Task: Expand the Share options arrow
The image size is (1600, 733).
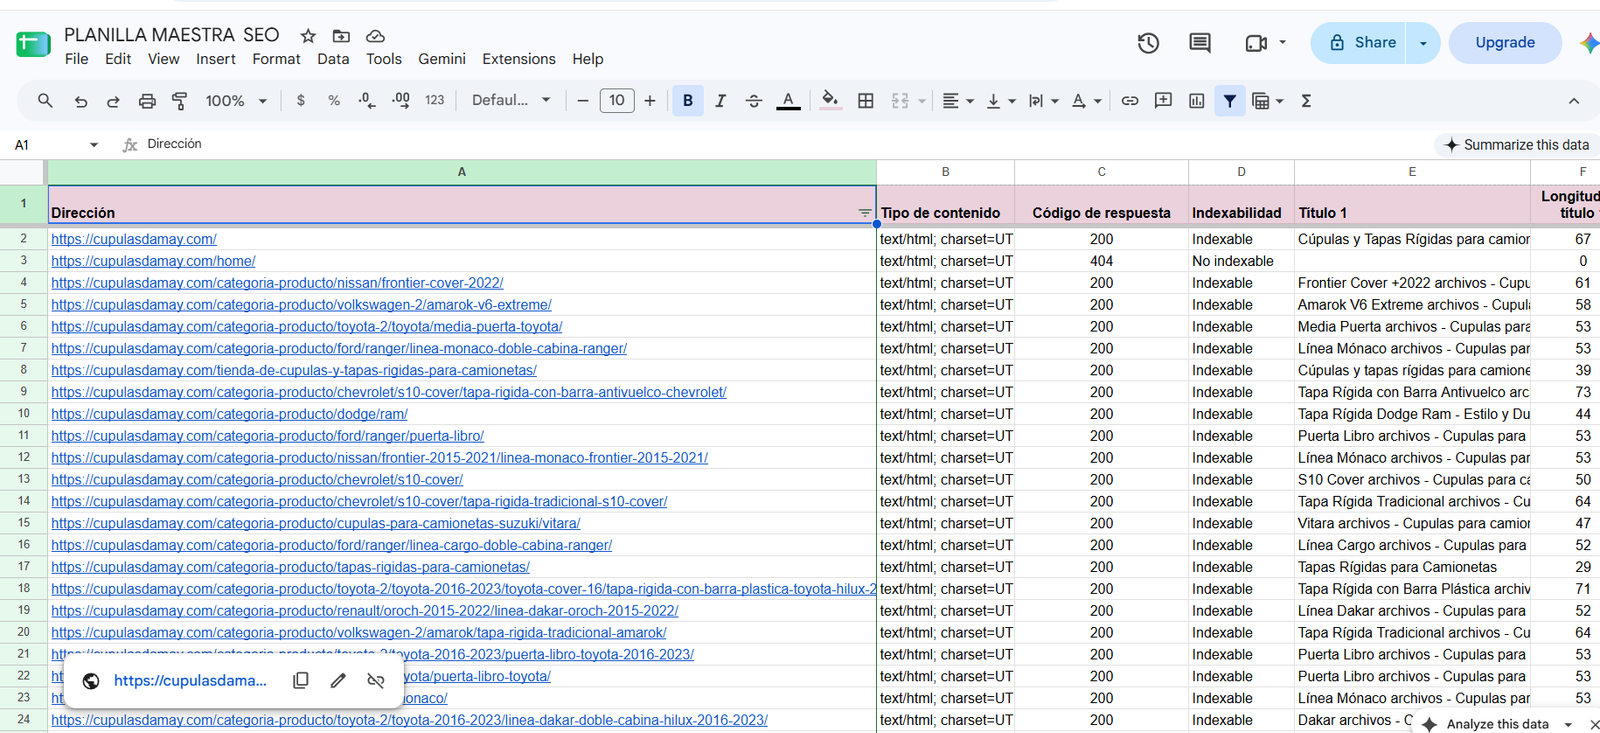Action: [1423, 43]
